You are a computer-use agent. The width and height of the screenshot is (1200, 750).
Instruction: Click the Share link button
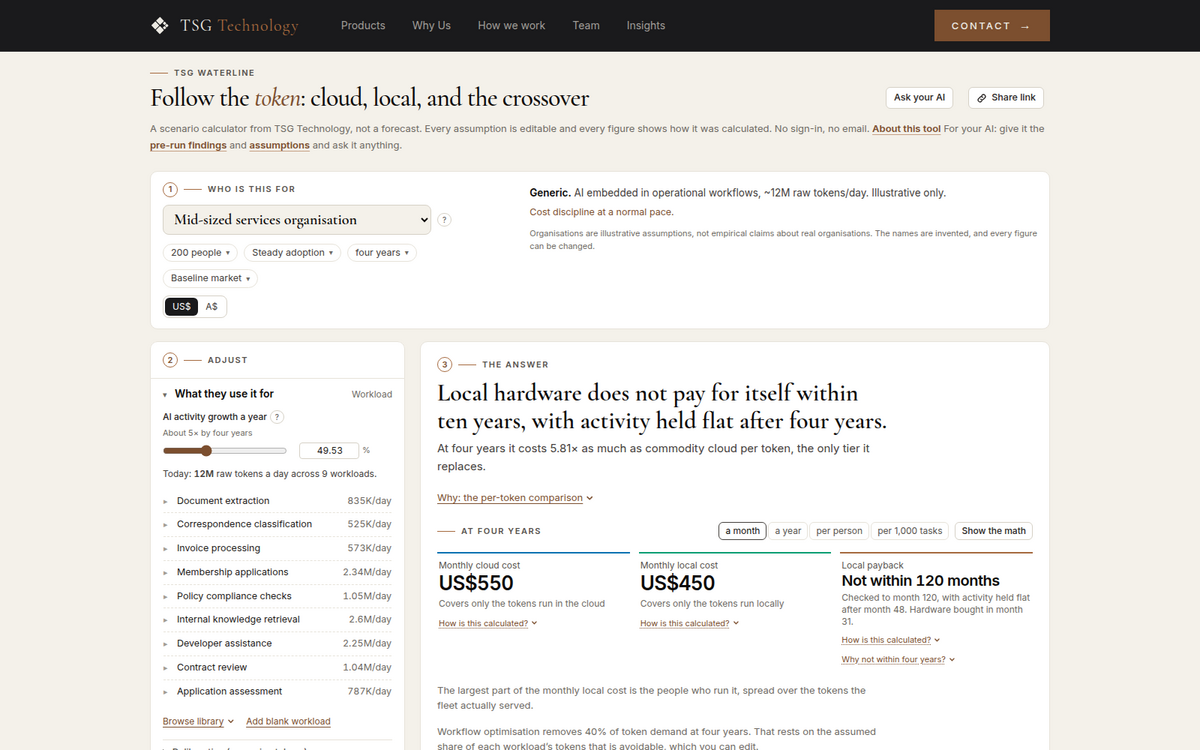tap(1006, 98)
